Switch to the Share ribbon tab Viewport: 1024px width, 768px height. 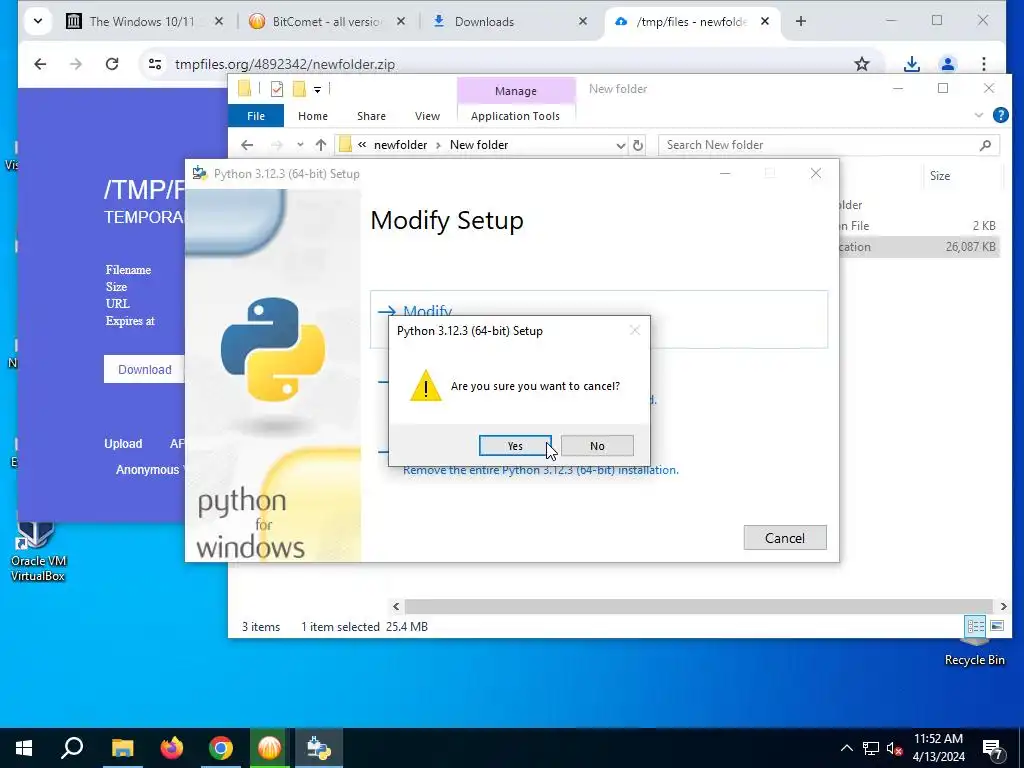371,116
